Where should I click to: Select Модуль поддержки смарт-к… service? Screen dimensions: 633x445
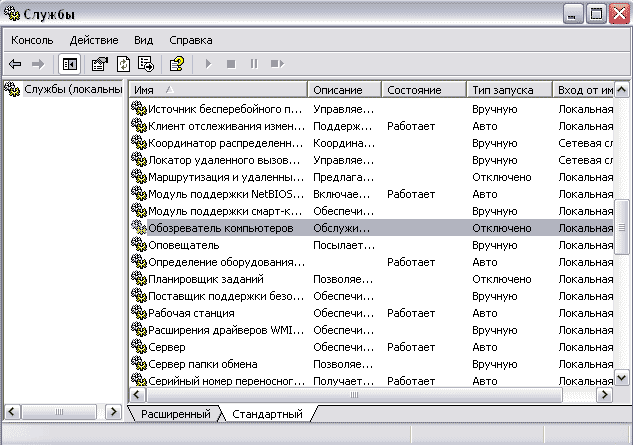[x=225, y=211]
